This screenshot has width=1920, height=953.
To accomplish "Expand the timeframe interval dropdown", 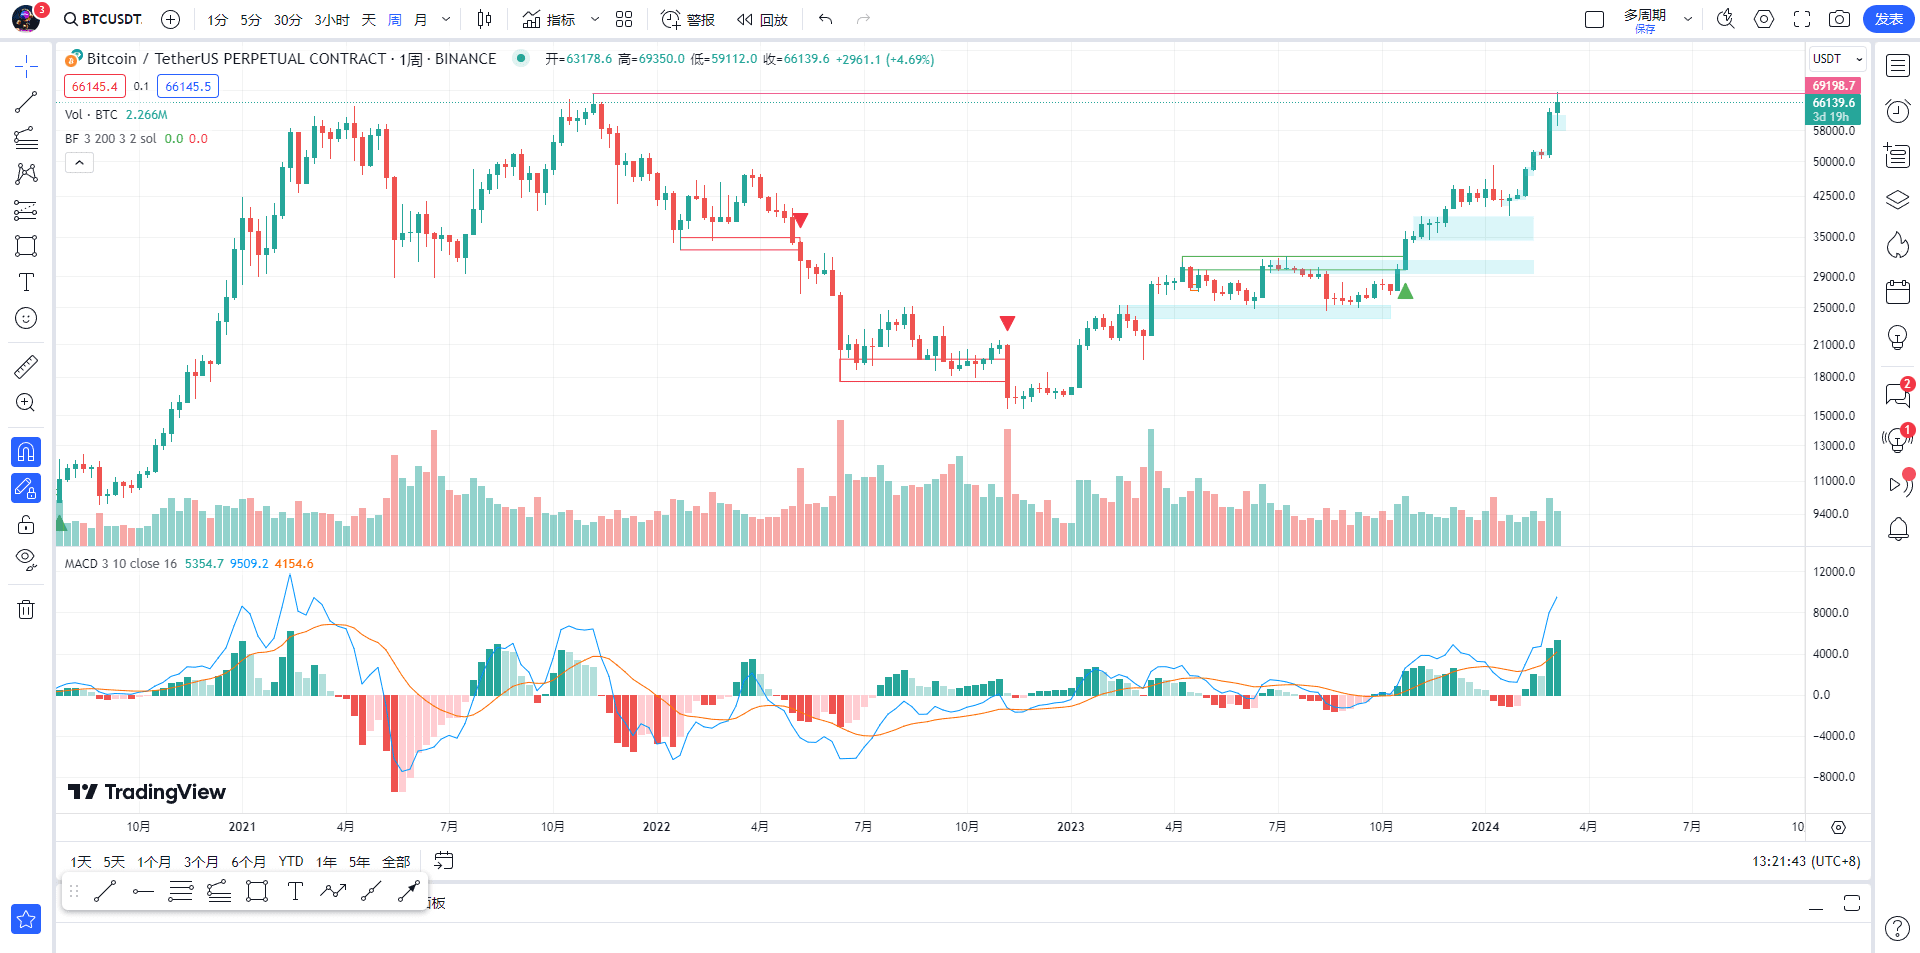I will tap(446, 19).
